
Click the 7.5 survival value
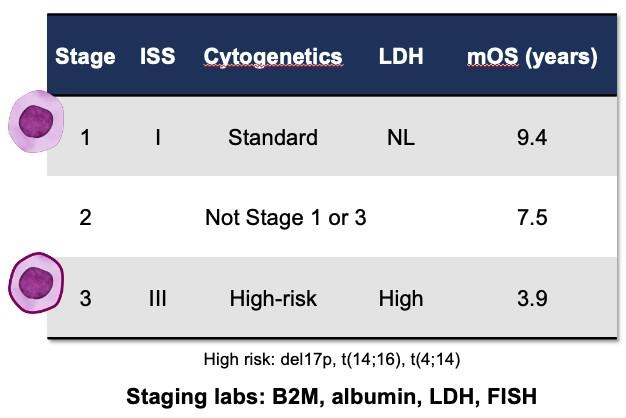coord(531,217)
